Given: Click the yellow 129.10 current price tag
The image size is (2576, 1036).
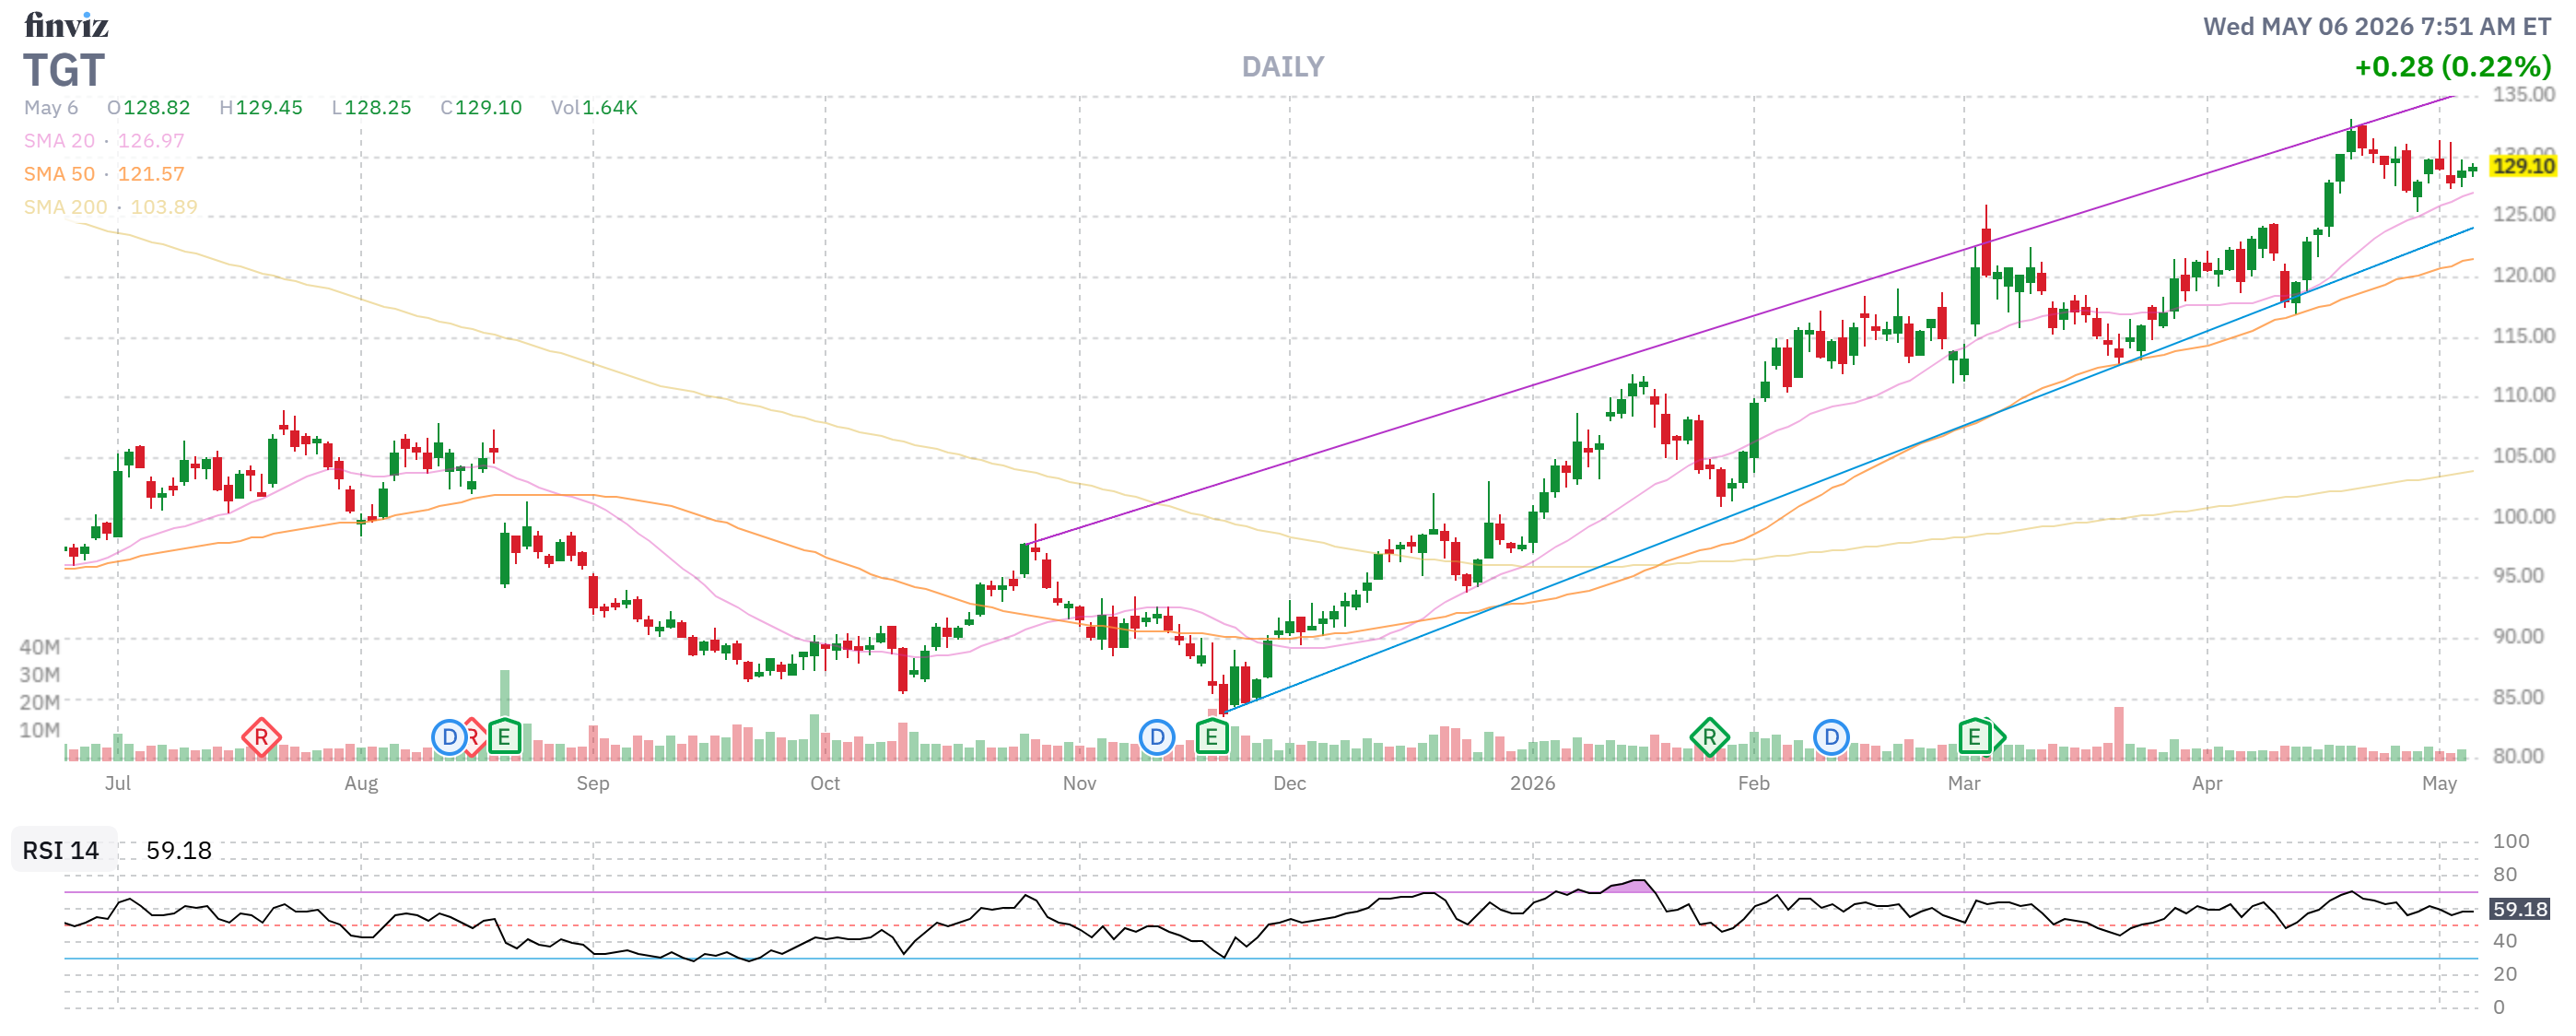Looking at the screenshot, I should (2523, 166).
